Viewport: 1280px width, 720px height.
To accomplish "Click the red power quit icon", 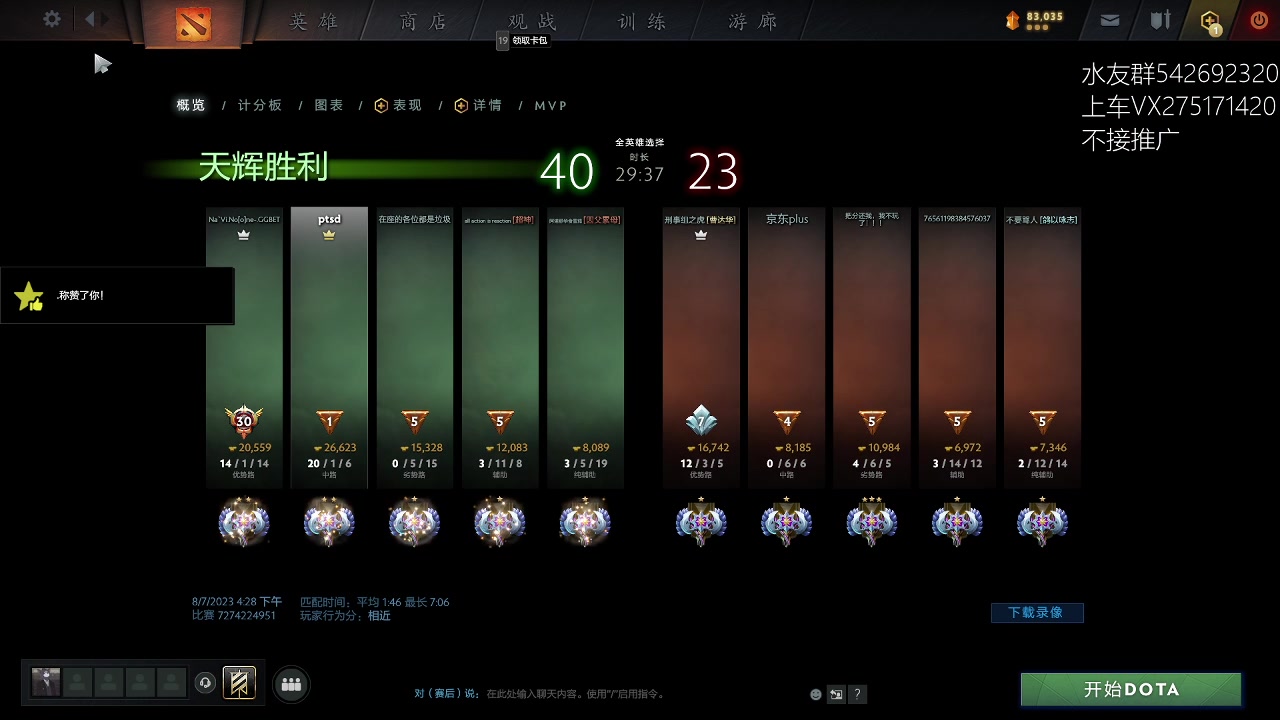I will tap(1259, 20).
